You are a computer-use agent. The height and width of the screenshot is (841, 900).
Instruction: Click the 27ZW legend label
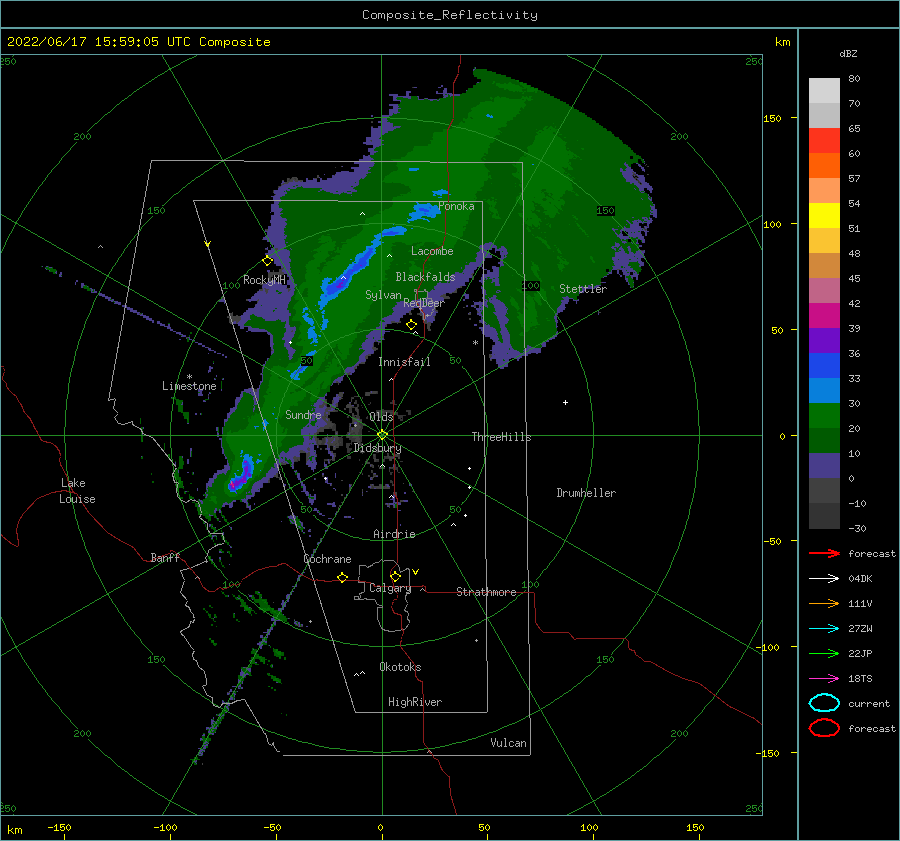[860, 629]
